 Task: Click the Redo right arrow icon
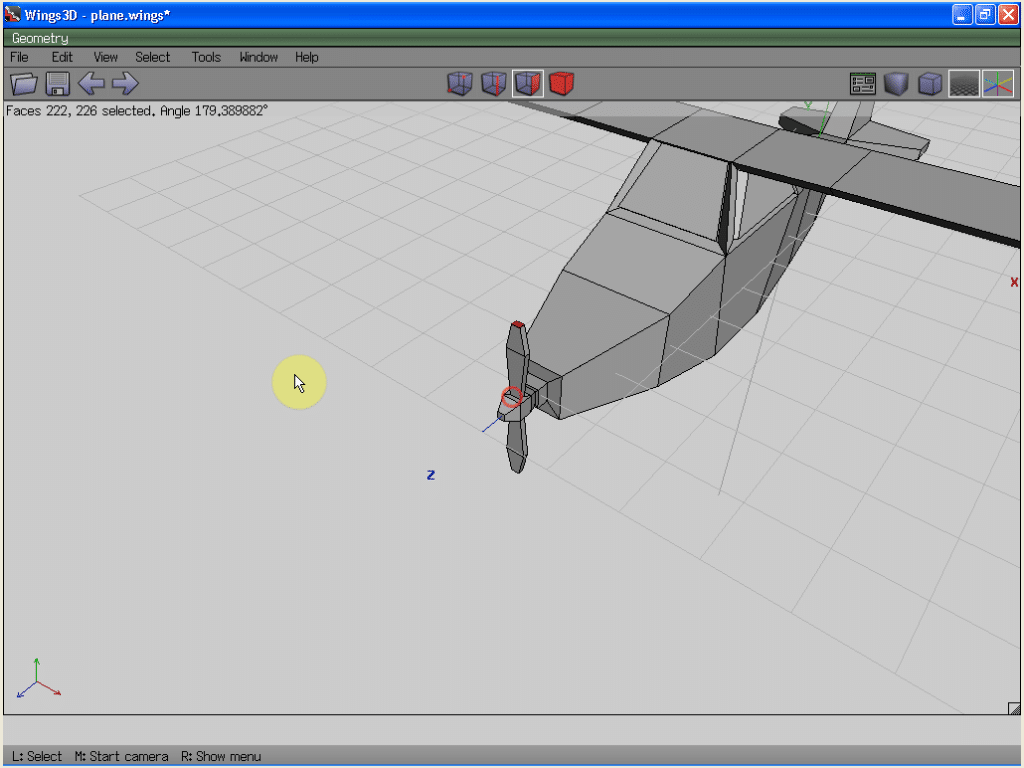[x=125, y=84]
